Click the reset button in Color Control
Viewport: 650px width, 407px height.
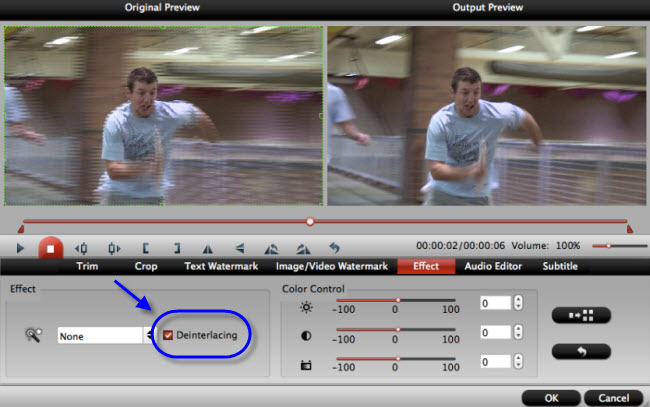coord(581,351)
